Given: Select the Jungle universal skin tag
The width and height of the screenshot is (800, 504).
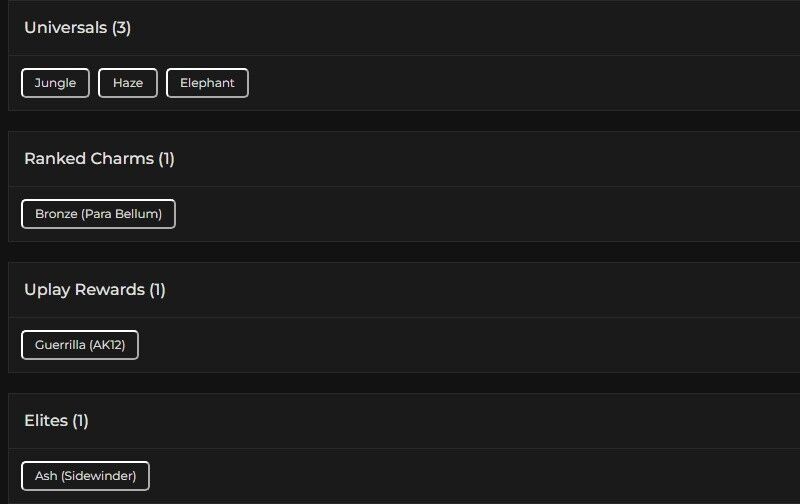Looking at the screenshot, I should pos(55,83).
